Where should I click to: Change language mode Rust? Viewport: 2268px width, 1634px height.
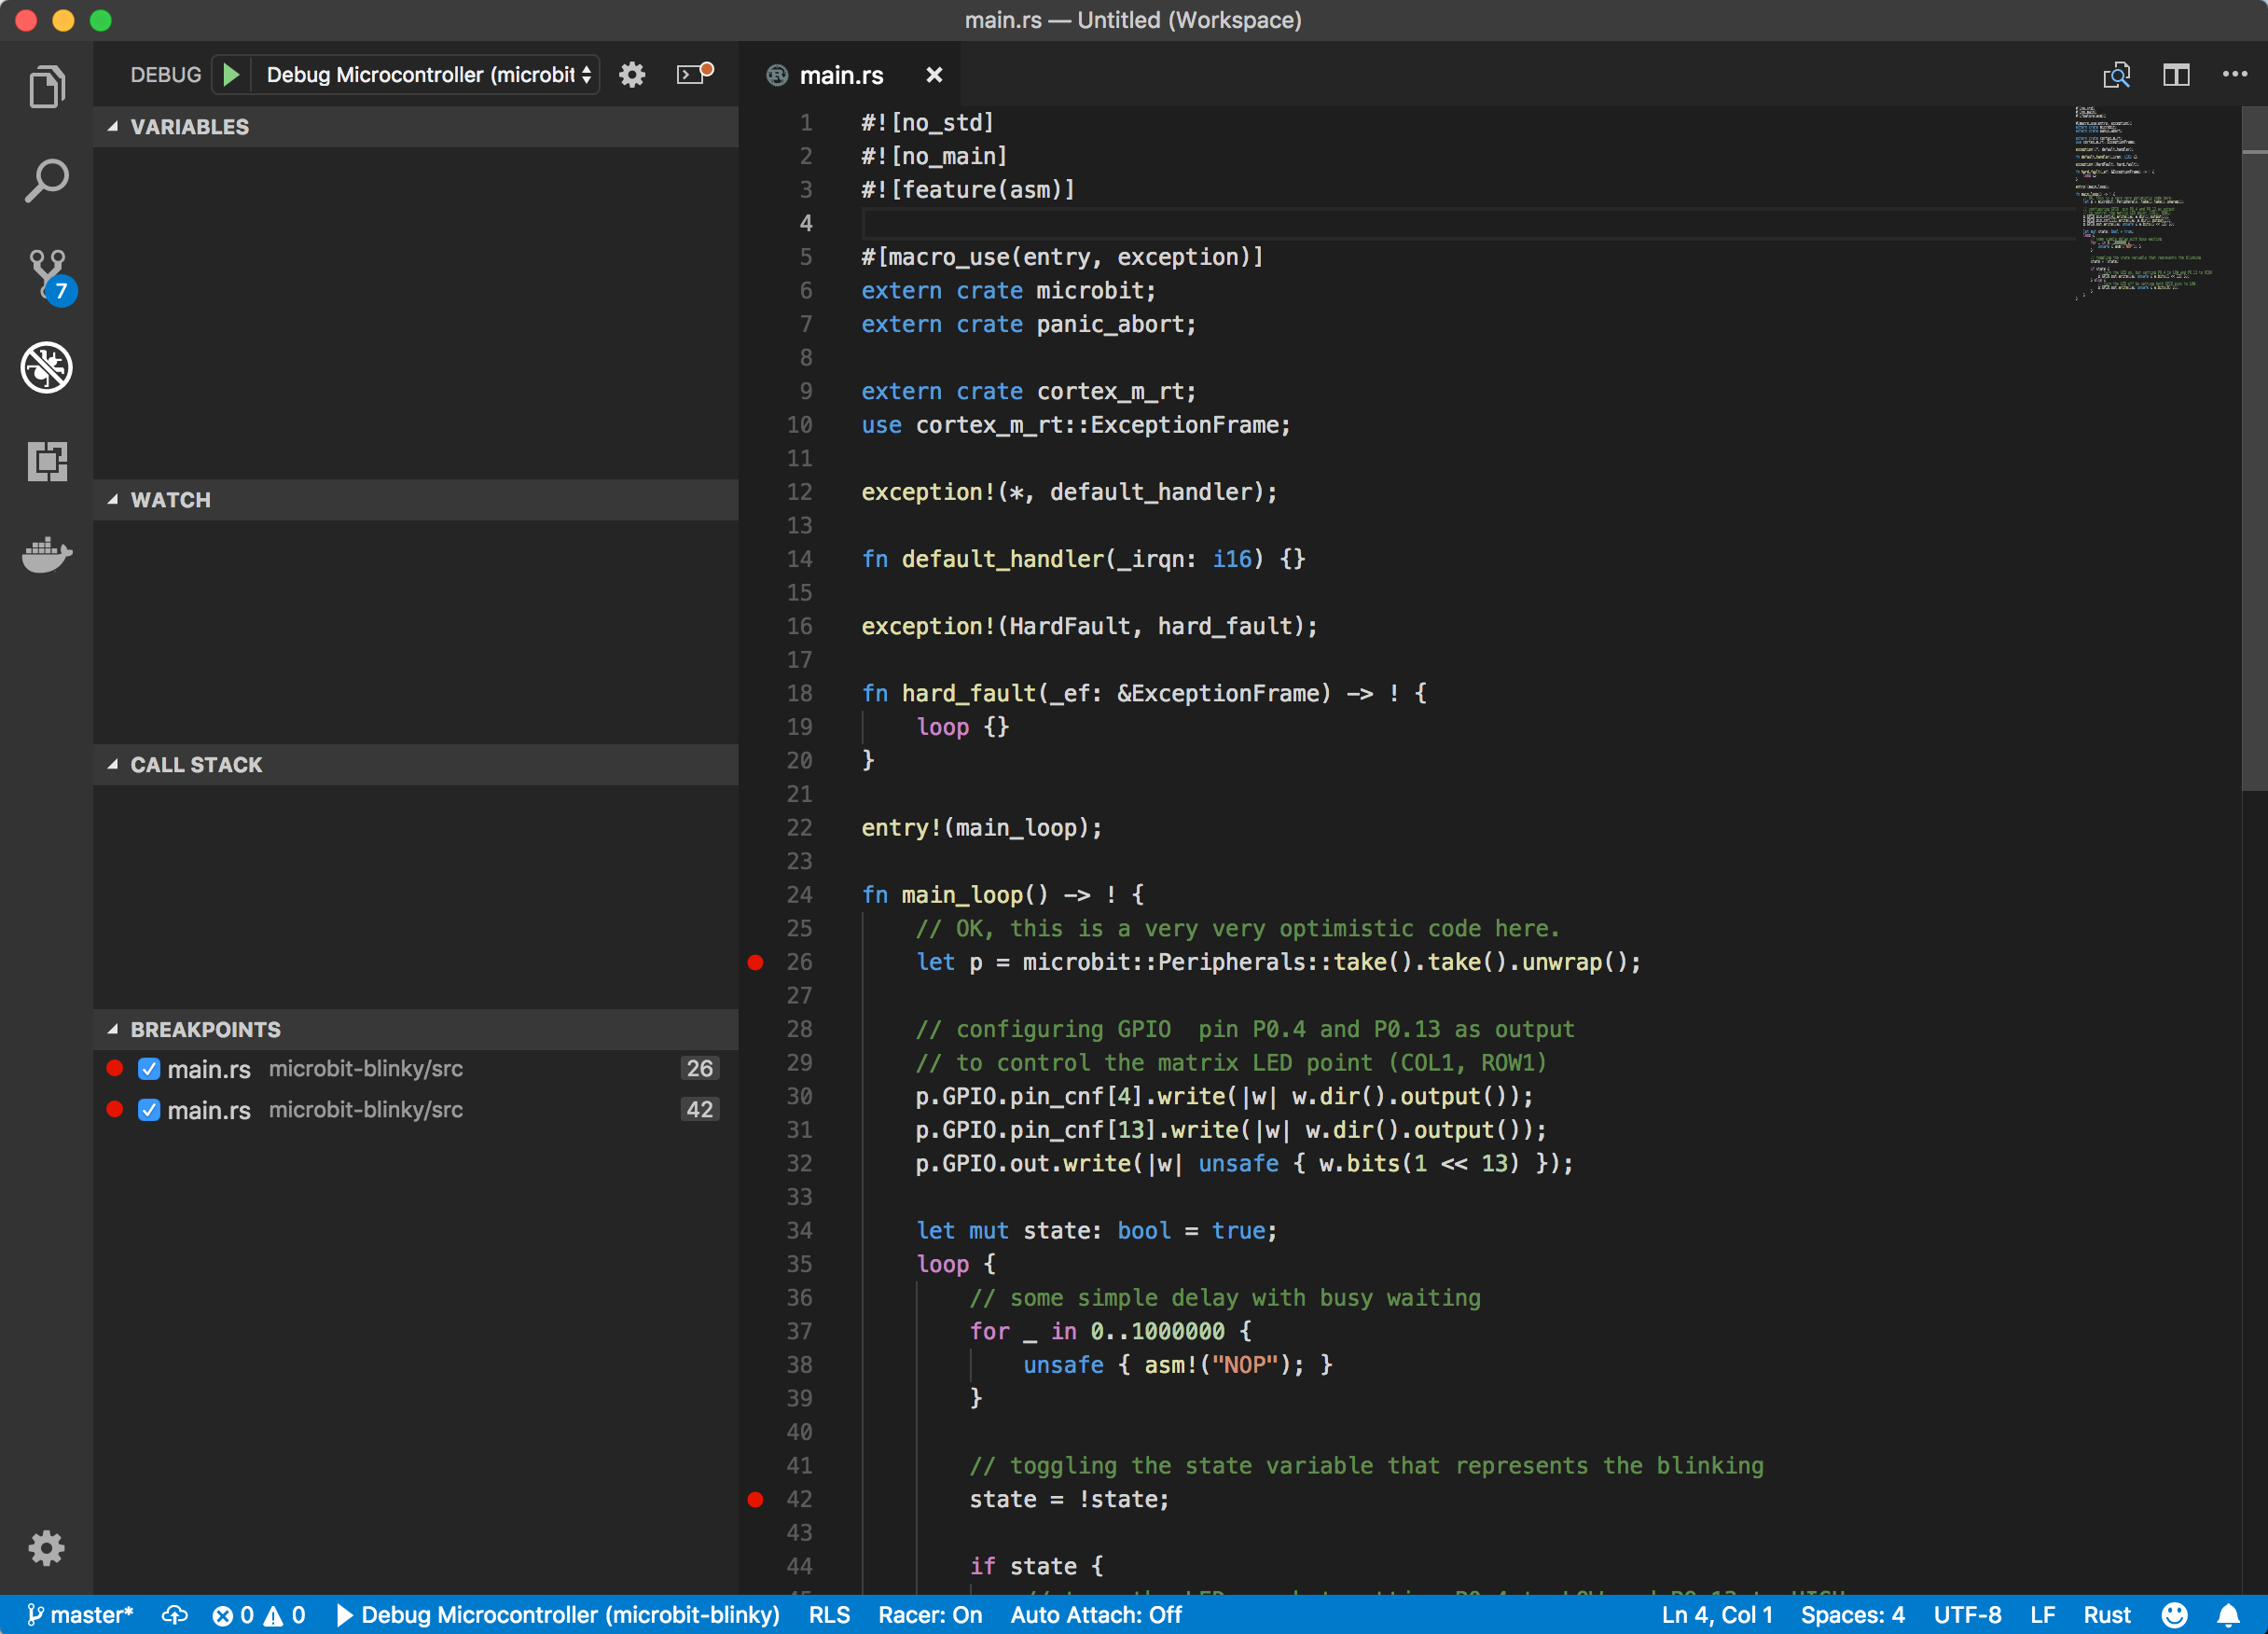(x=2107, y=1615)
